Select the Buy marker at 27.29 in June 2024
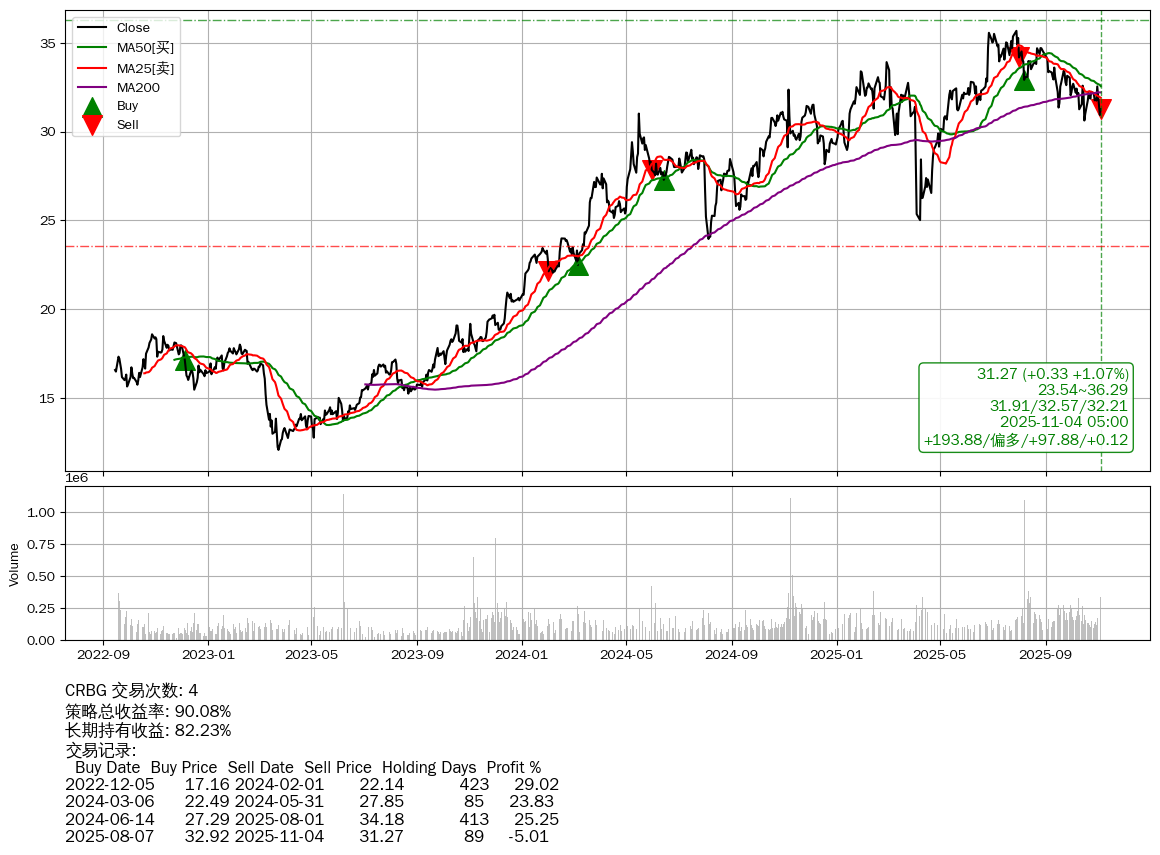The width and height of the screenshot is (1160, 855). [664, 180]
